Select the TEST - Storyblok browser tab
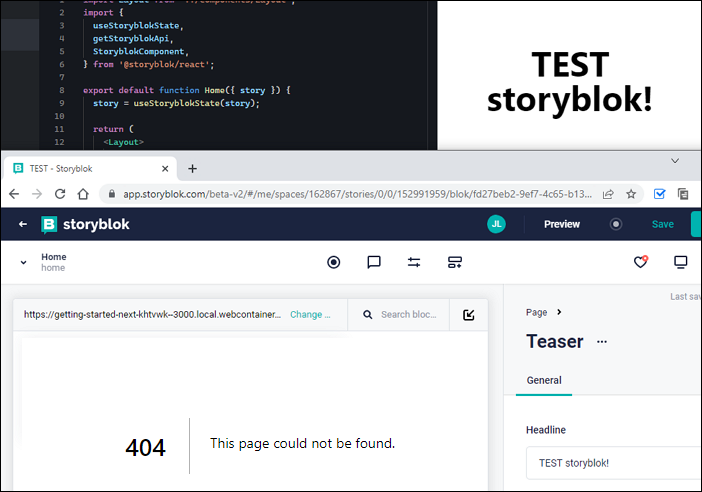 pyautogui.click(x=90, y=169)
